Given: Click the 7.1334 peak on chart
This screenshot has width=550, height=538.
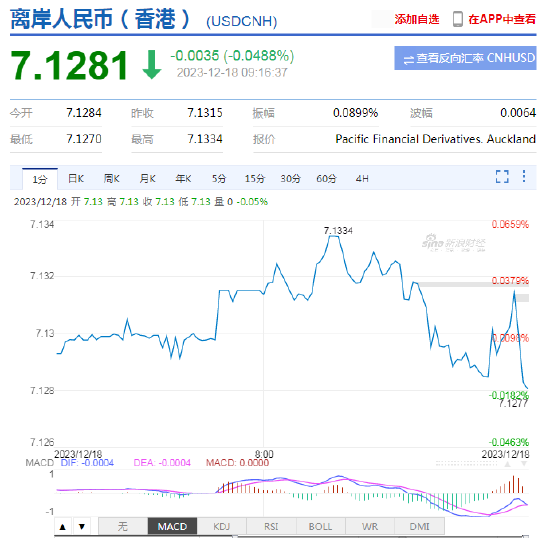Looking at the screenshot, I should pos(338,231).
